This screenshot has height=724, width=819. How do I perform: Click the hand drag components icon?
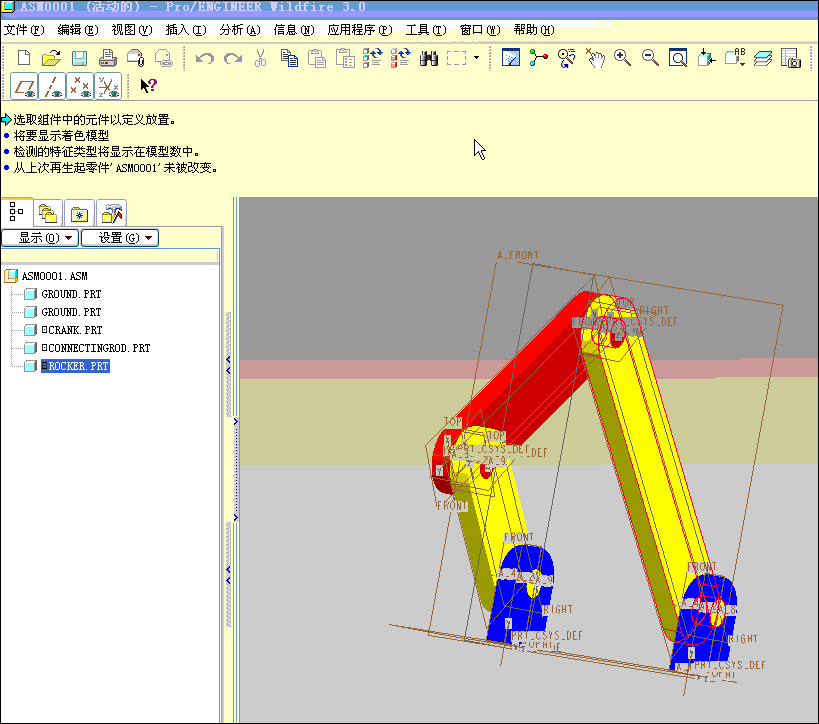(595, 58)
